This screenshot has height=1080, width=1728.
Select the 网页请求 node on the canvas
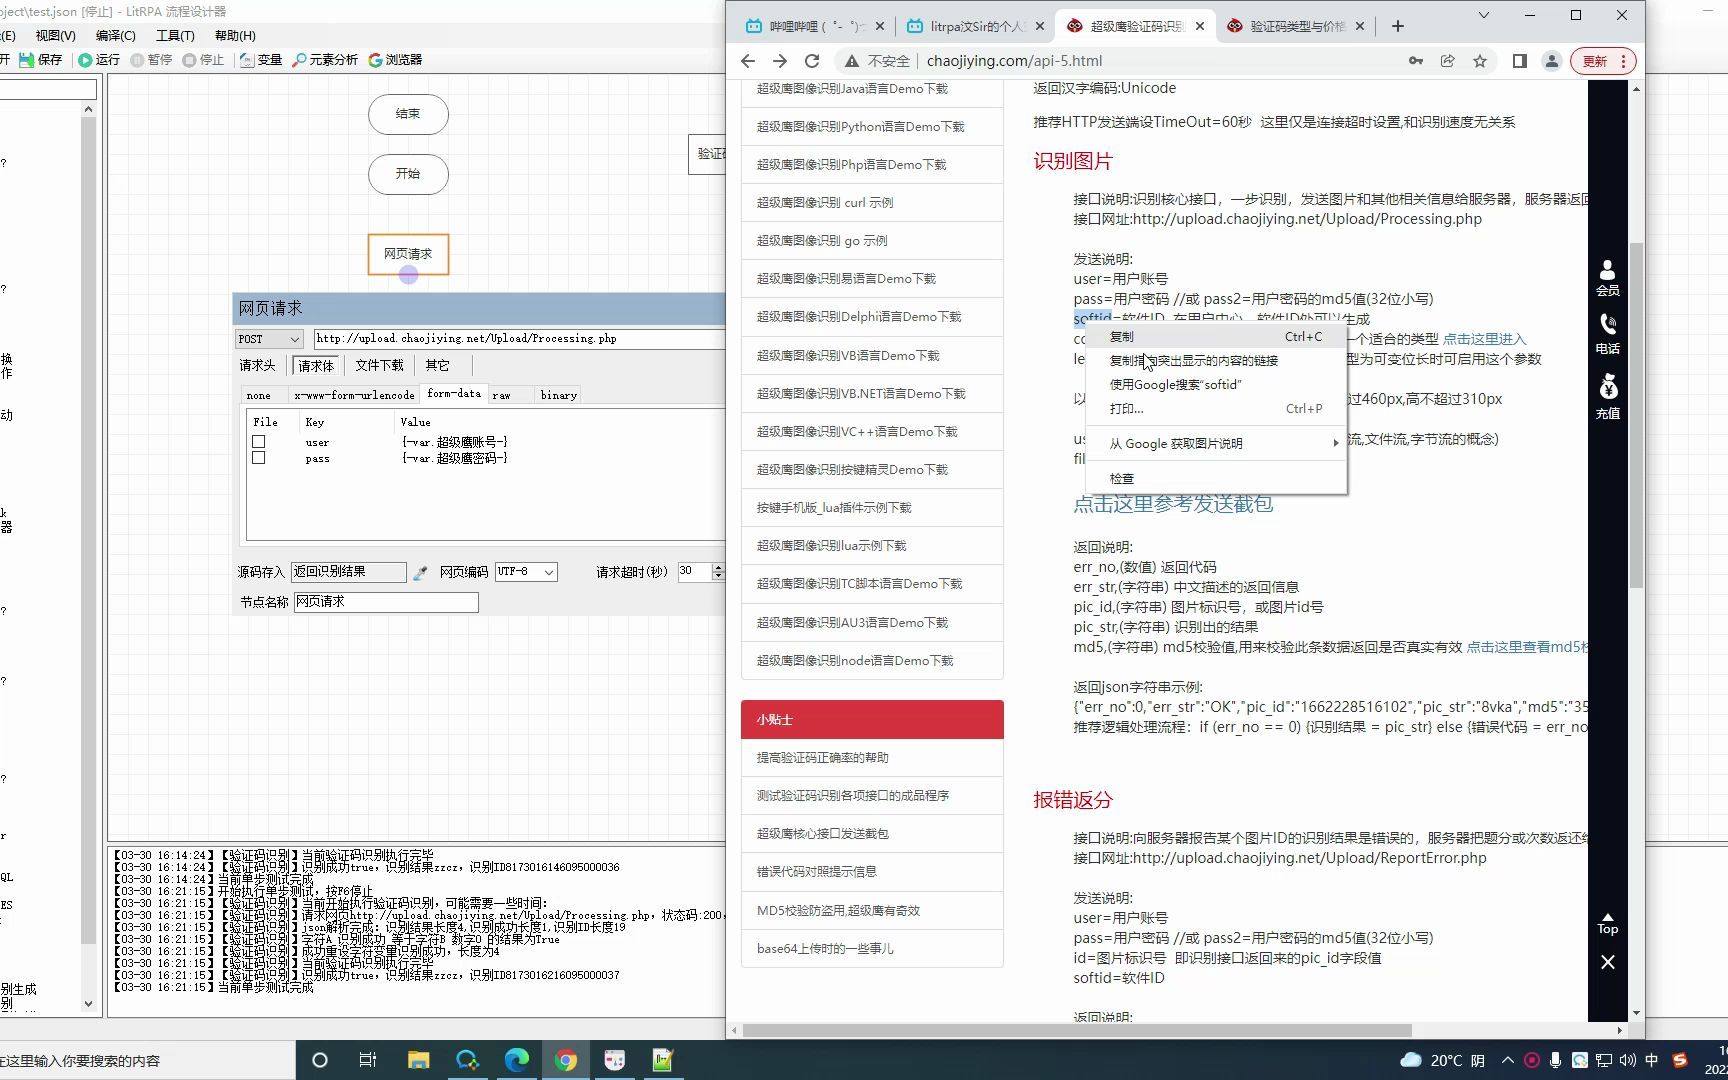[x=408, y=254]
